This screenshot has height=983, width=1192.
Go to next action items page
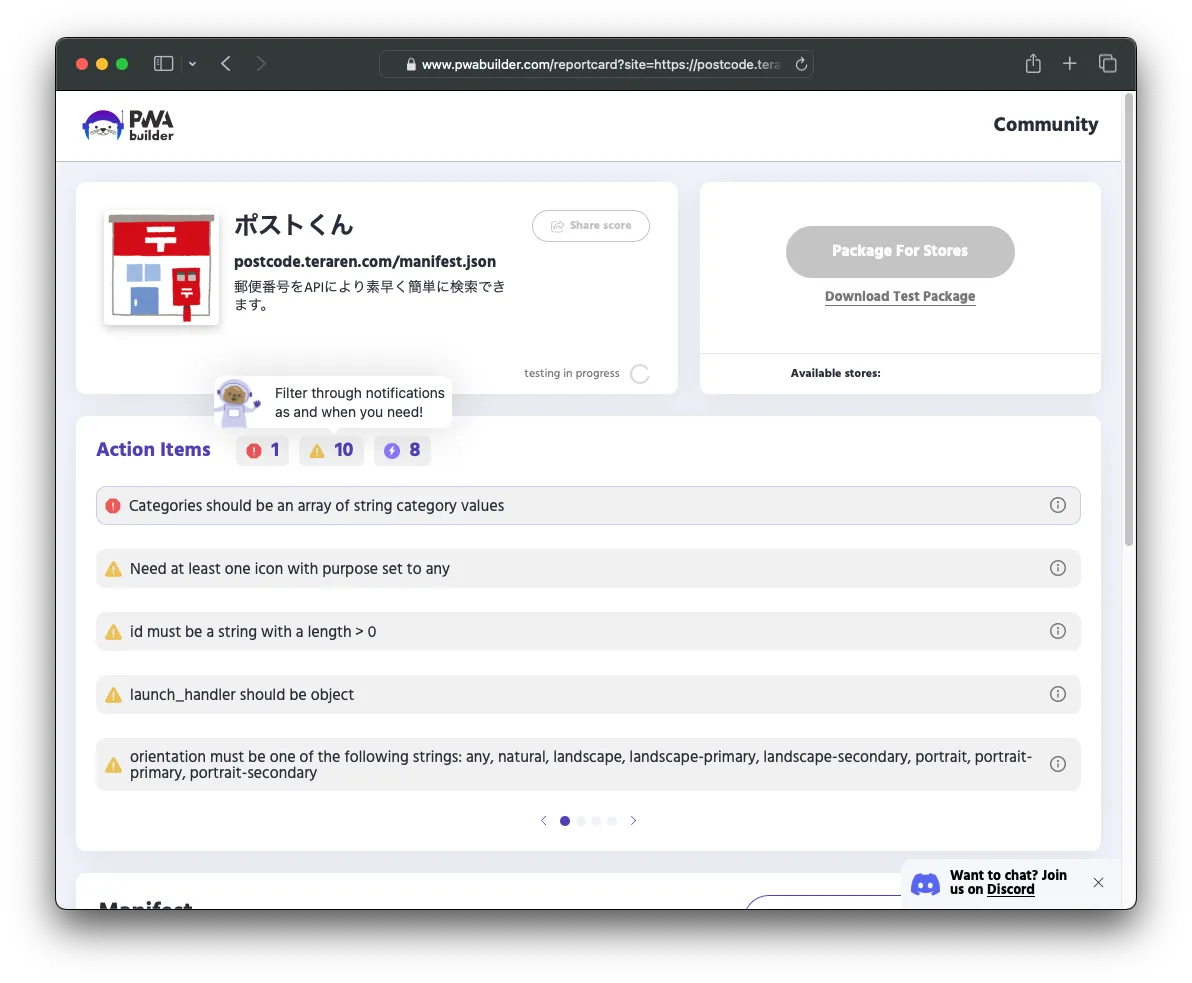[x=633, y=821]
